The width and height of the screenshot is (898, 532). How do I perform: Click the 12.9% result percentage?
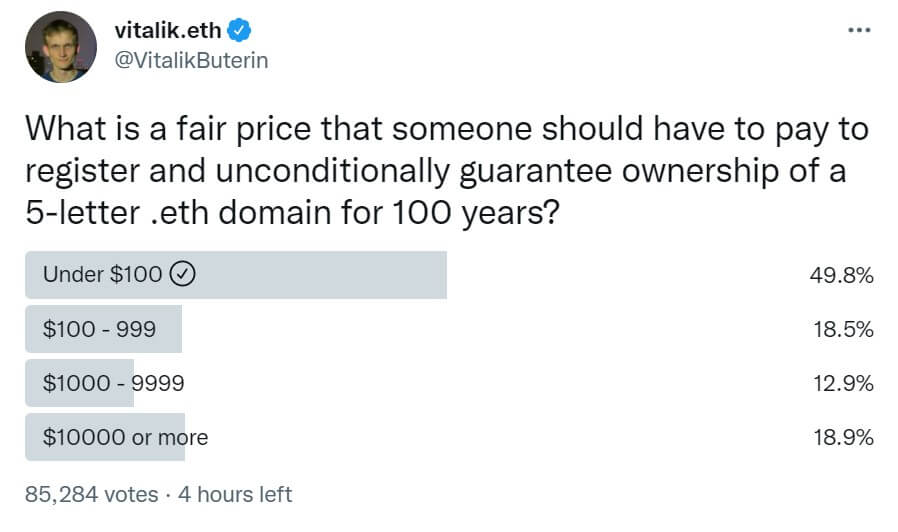[x=845, y=383]
